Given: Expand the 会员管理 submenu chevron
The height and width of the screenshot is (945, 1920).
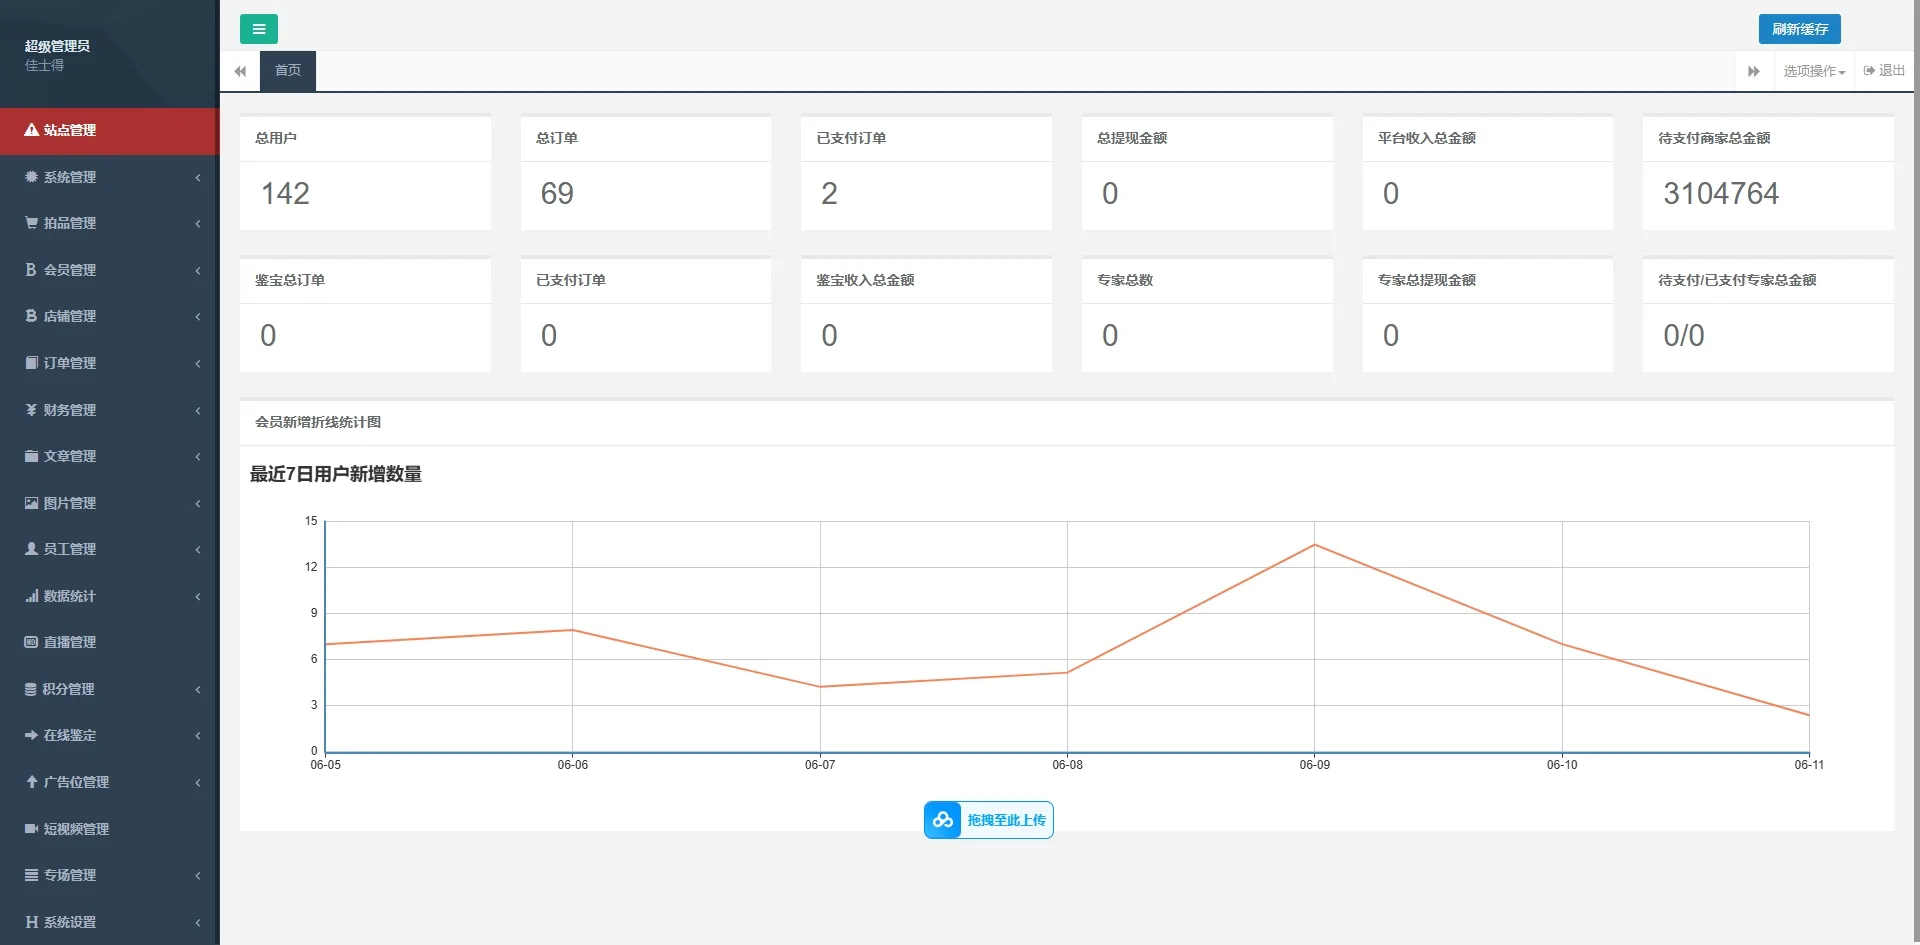Looking at the screenshot, I should tap(198, 270).
